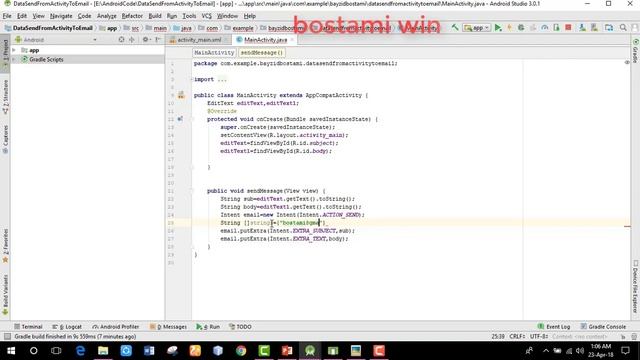Image resolution: width=640 pixels, height=360 pixels.
Task: Hide the Project panel with hide icon
Action: click(158, 40)
